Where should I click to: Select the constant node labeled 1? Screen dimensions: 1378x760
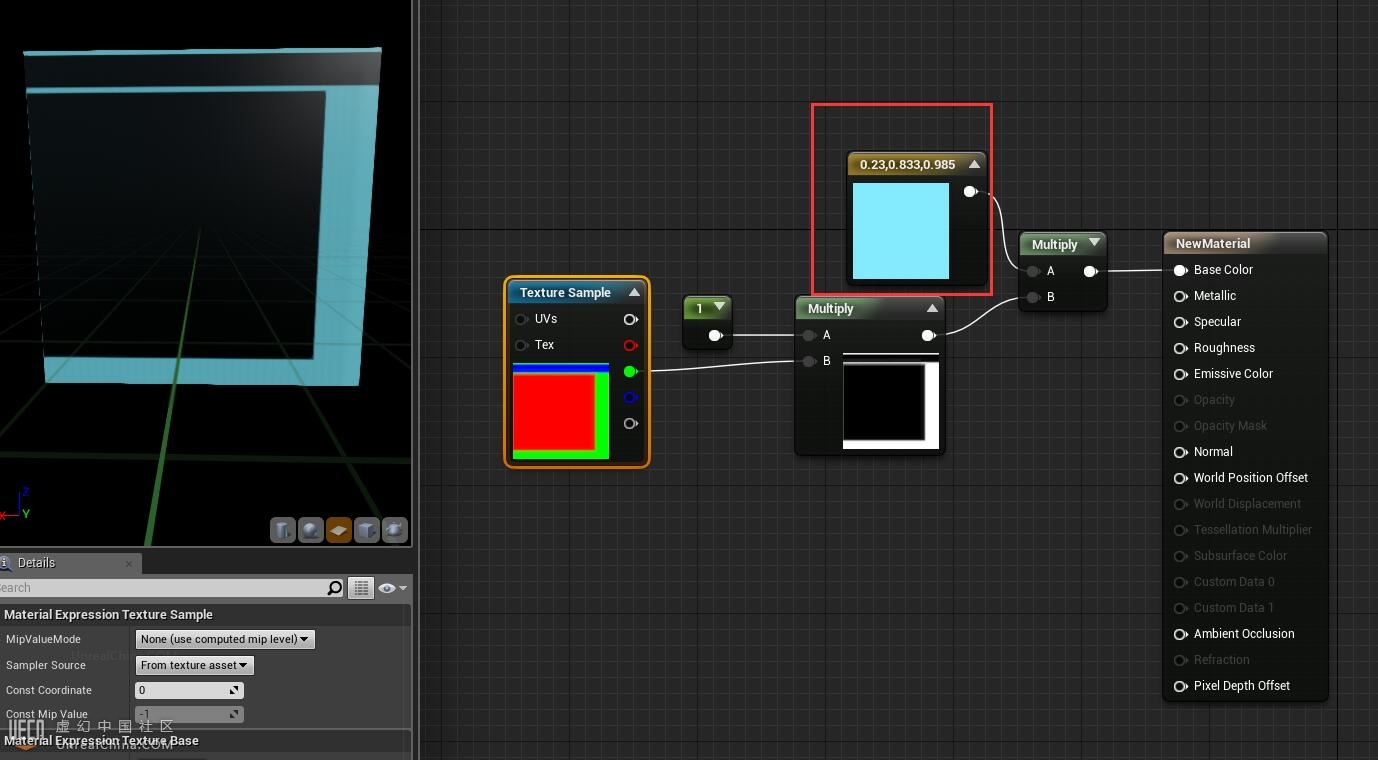[707, 321]
